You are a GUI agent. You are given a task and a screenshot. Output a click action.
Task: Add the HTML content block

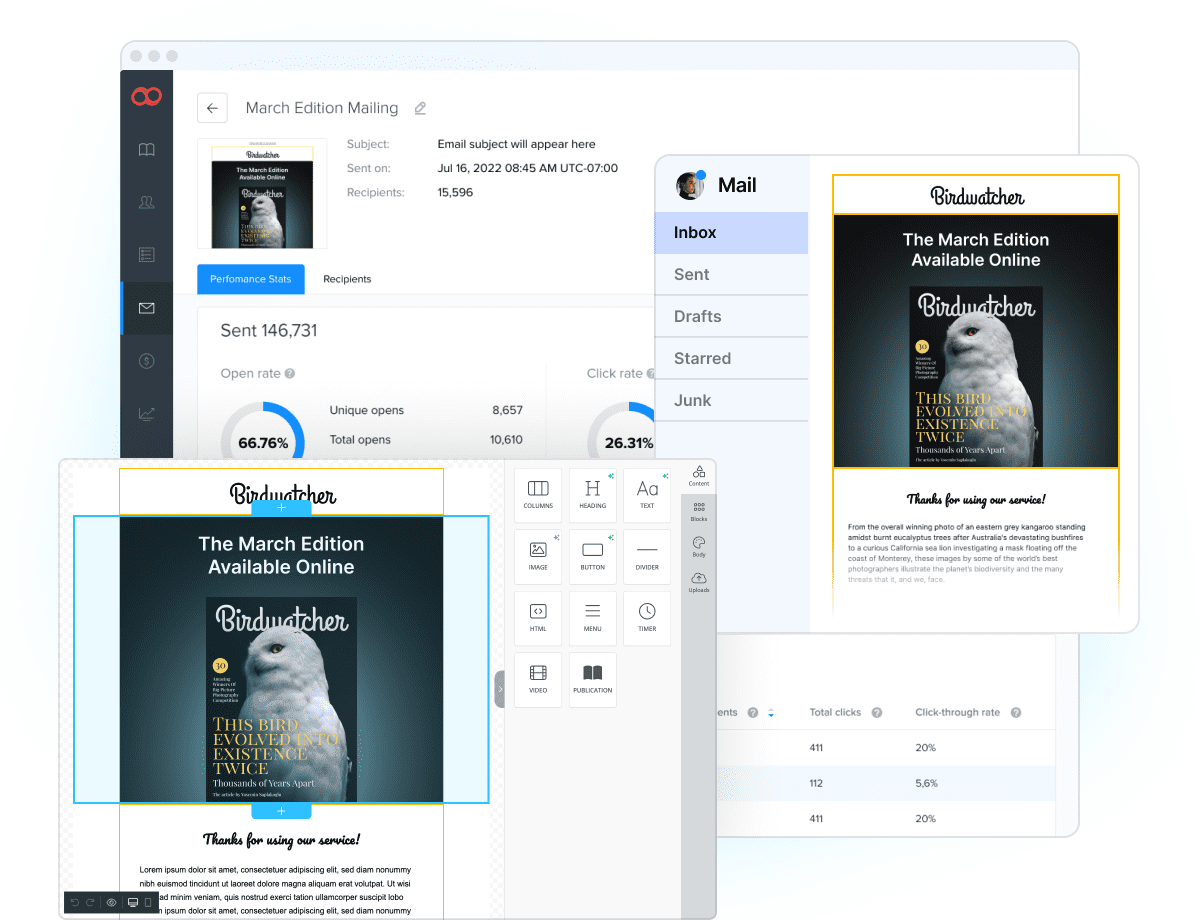(x=538, y=617)
